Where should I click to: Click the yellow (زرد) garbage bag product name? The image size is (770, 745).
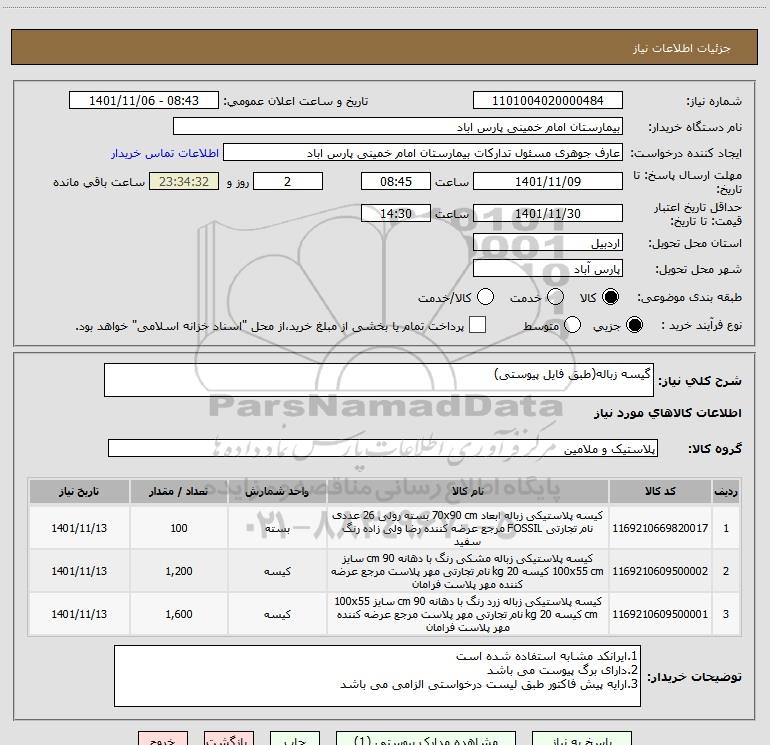pos(468,614)
